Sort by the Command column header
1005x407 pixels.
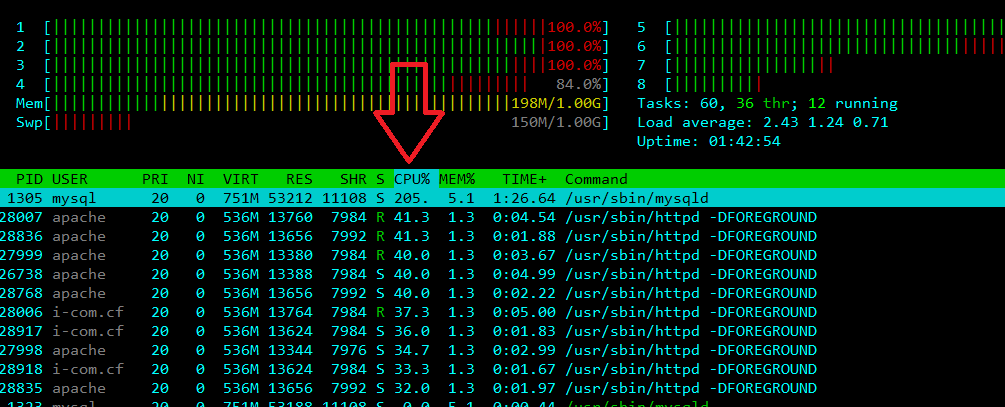tap(596, 179)
